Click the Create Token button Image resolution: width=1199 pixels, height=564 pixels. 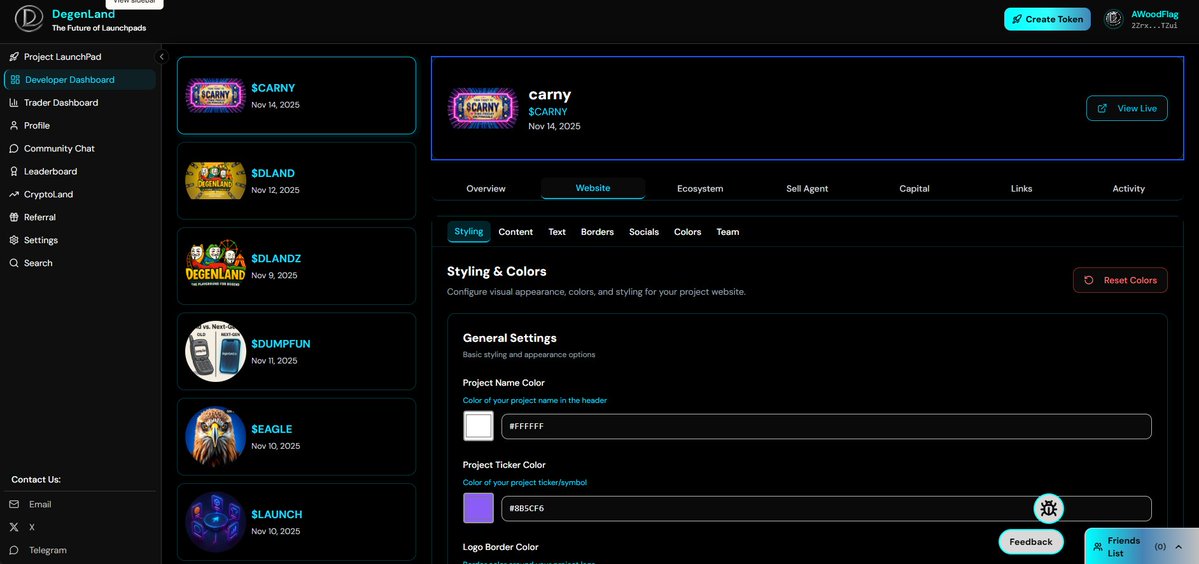tap(1047, 19)
